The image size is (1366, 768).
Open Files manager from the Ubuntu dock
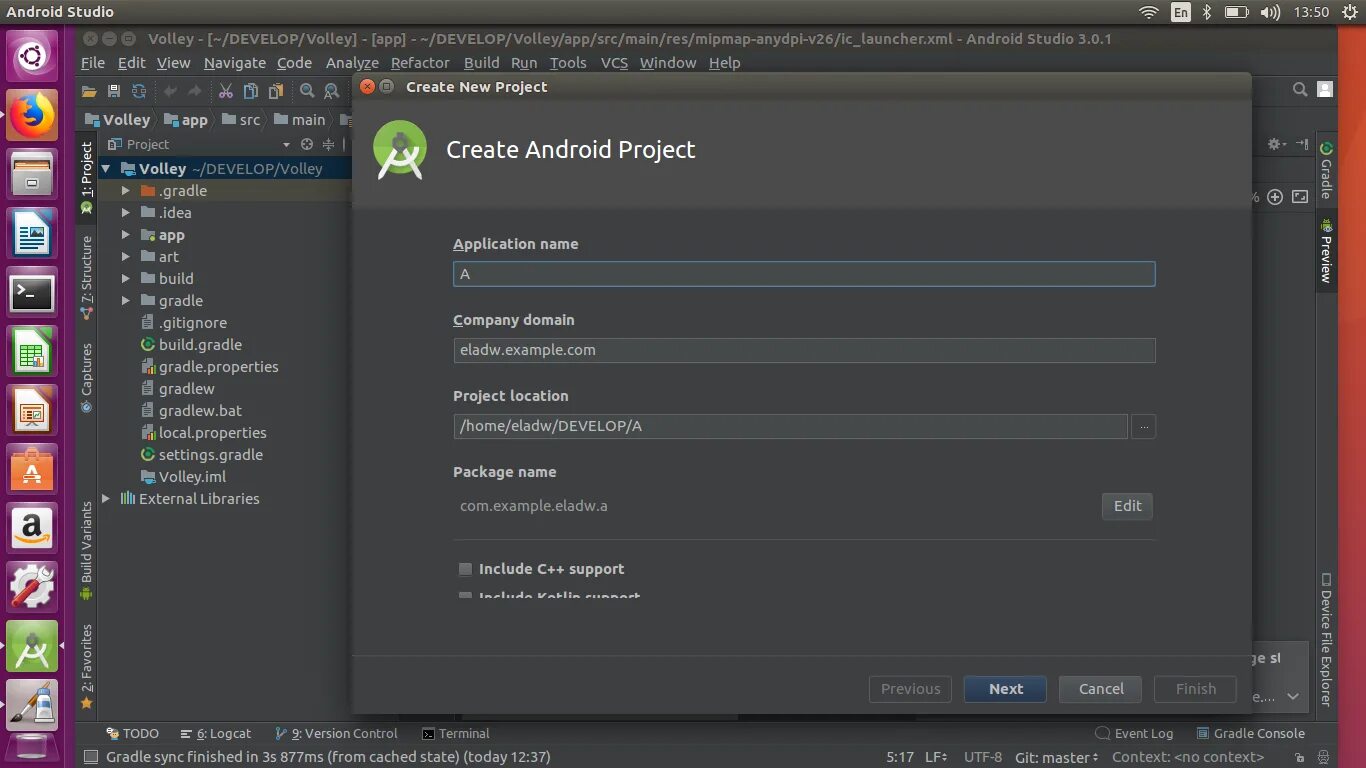(32, 175)
